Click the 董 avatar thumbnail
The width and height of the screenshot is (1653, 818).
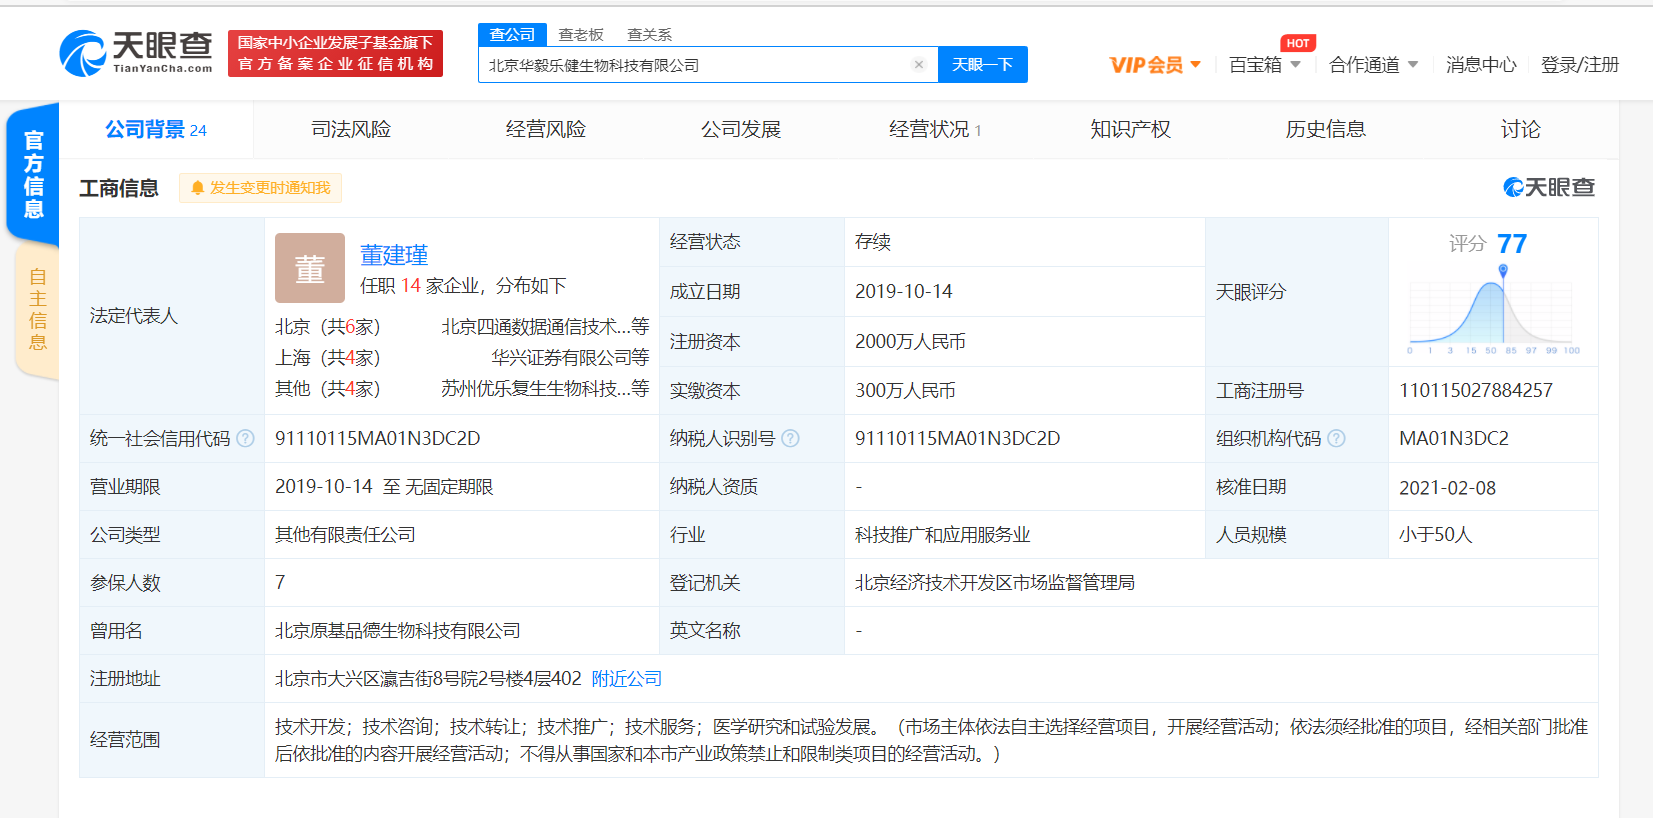tap(310, 268)
